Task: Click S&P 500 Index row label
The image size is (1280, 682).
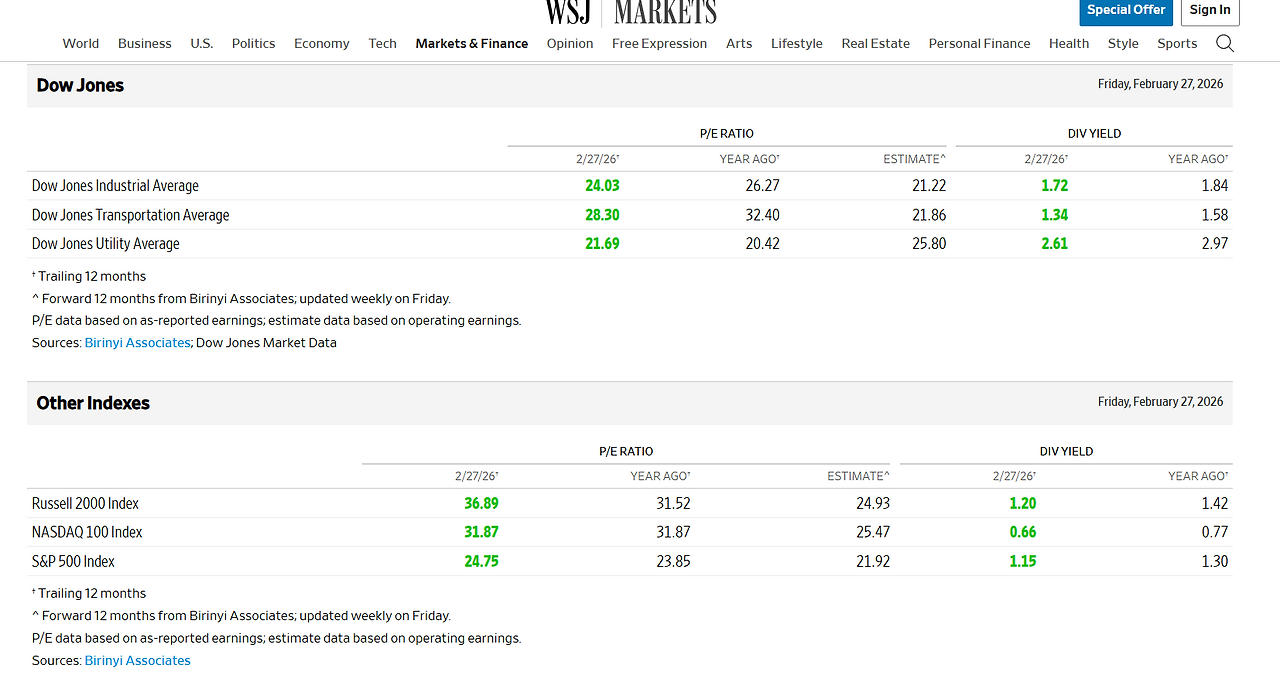Action: 73,562
